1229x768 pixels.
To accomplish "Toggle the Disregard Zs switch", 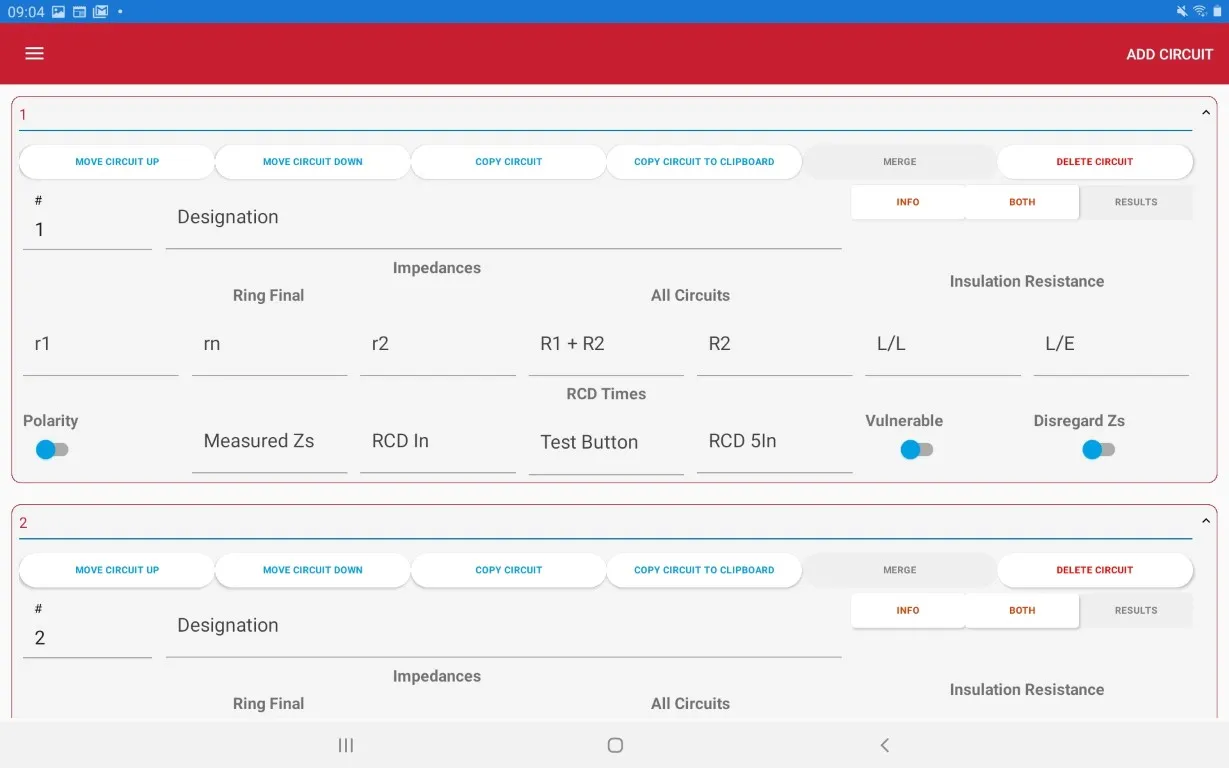I will pyautogui.click(x=1098, y=450).
